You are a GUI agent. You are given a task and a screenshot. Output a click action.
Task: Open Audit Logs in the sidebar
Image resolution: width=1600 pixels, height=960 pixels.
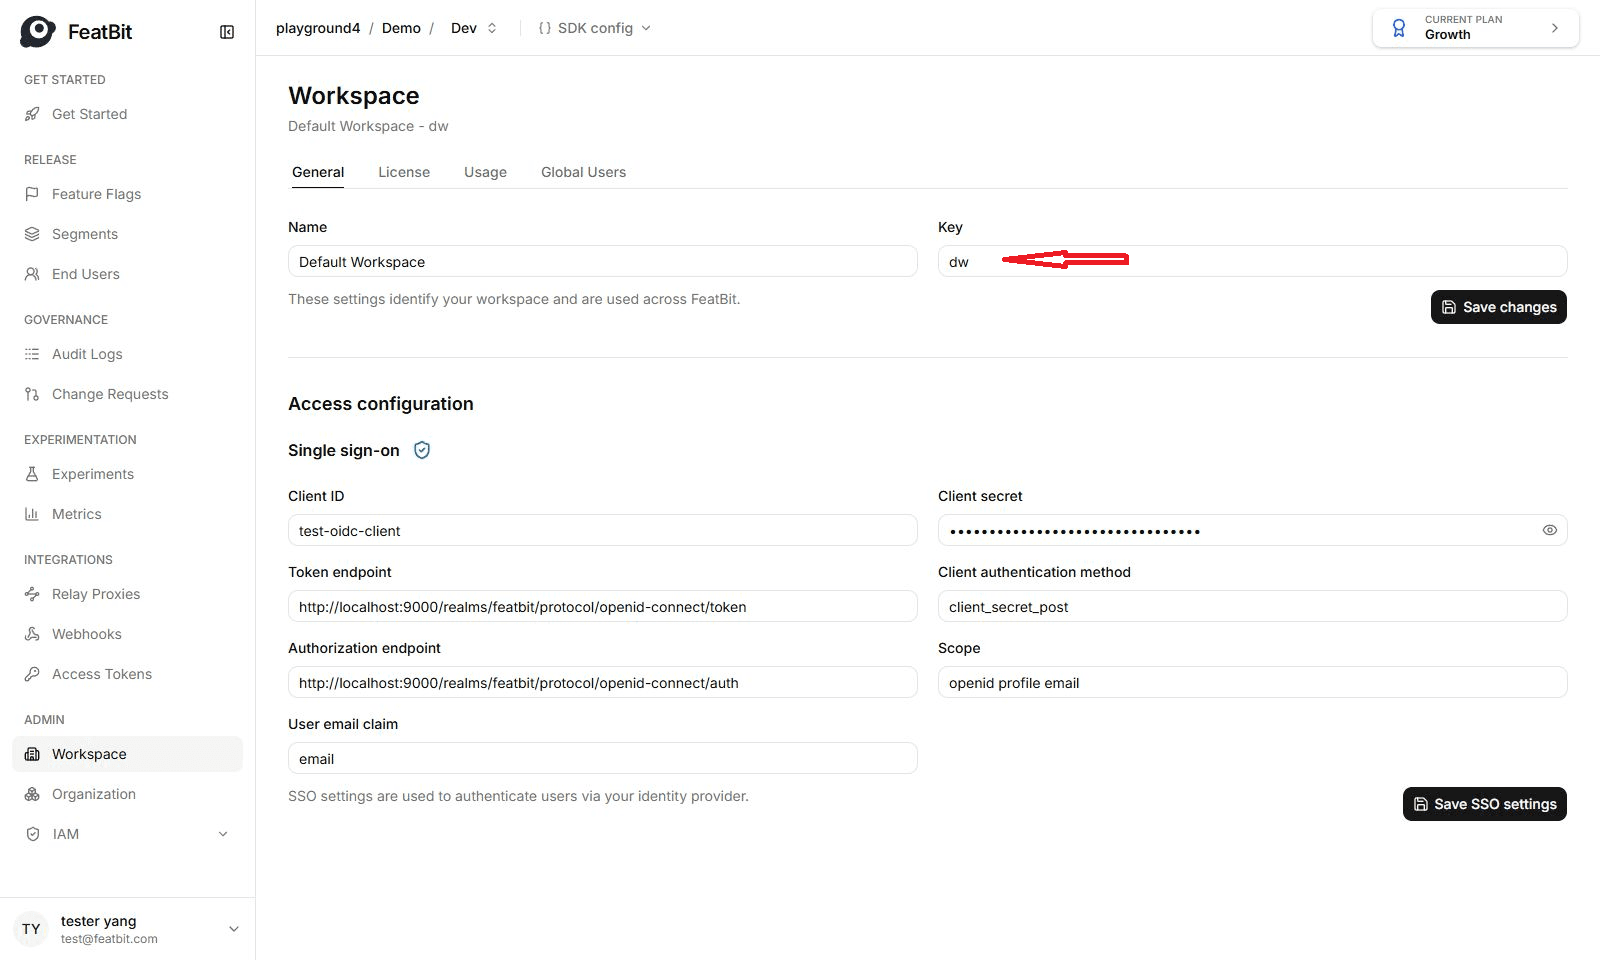point(128,354)
